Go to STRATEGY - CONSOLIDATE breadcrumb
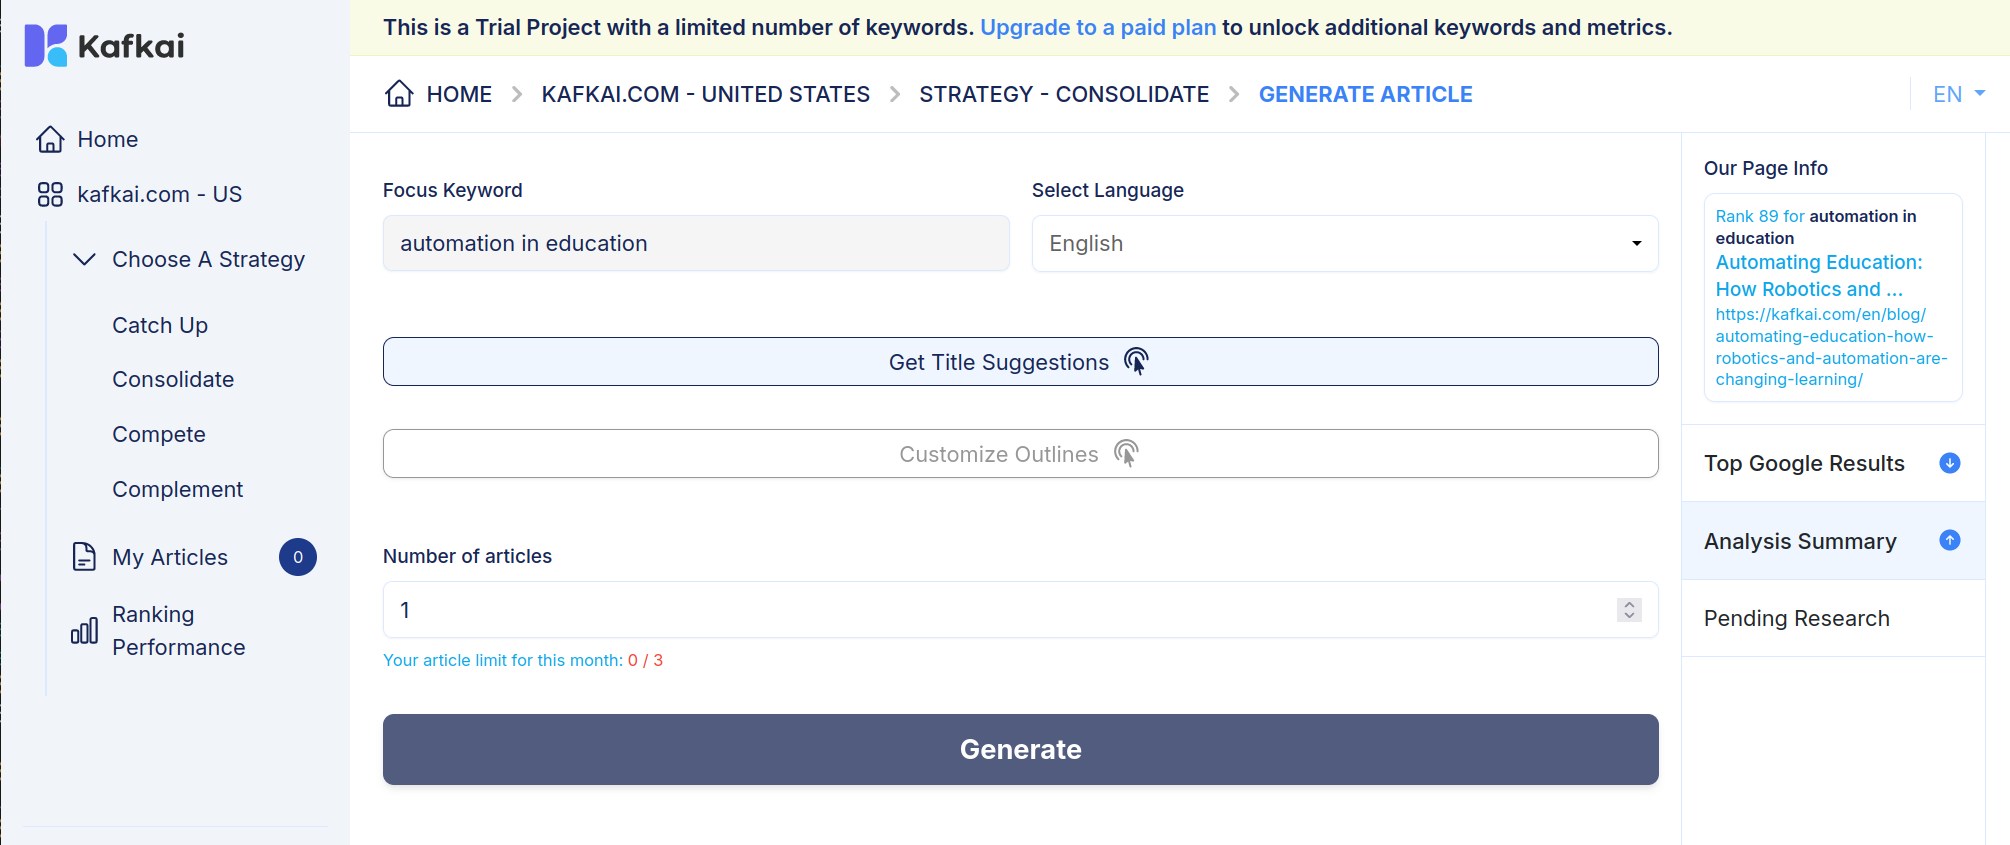This screenshot has height=845, width=2010. (1064, 94)
